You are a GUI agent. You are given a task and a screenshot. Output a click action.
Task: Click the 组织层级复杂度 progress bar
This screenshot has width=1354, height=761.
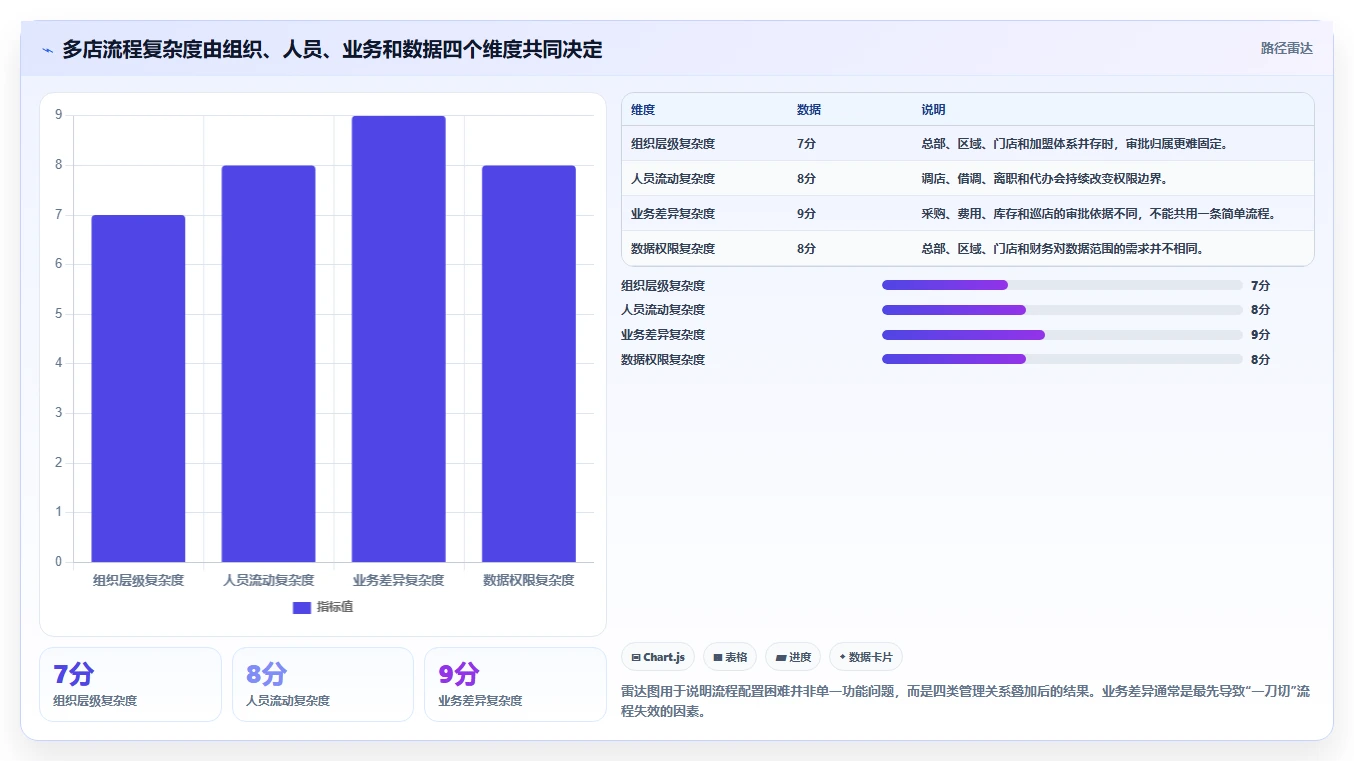[x=1062, y=285]
